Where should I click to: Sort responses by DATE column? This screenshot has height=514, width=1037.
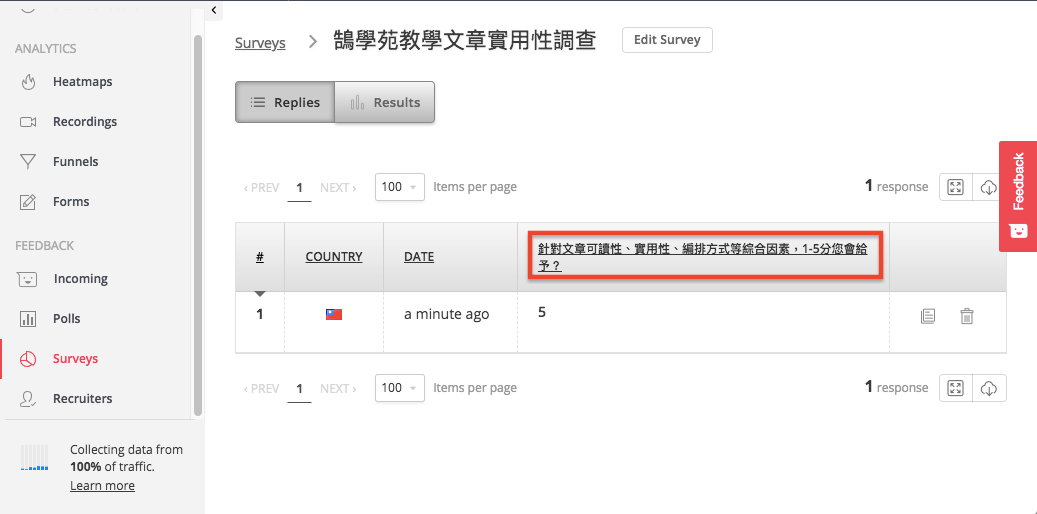[419, 257]
